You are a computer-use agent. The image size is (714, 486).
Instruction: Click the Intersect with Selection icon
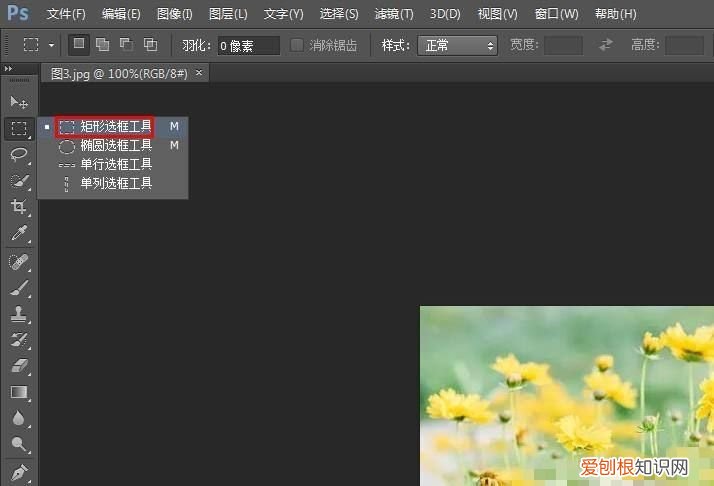pos(150,44)
